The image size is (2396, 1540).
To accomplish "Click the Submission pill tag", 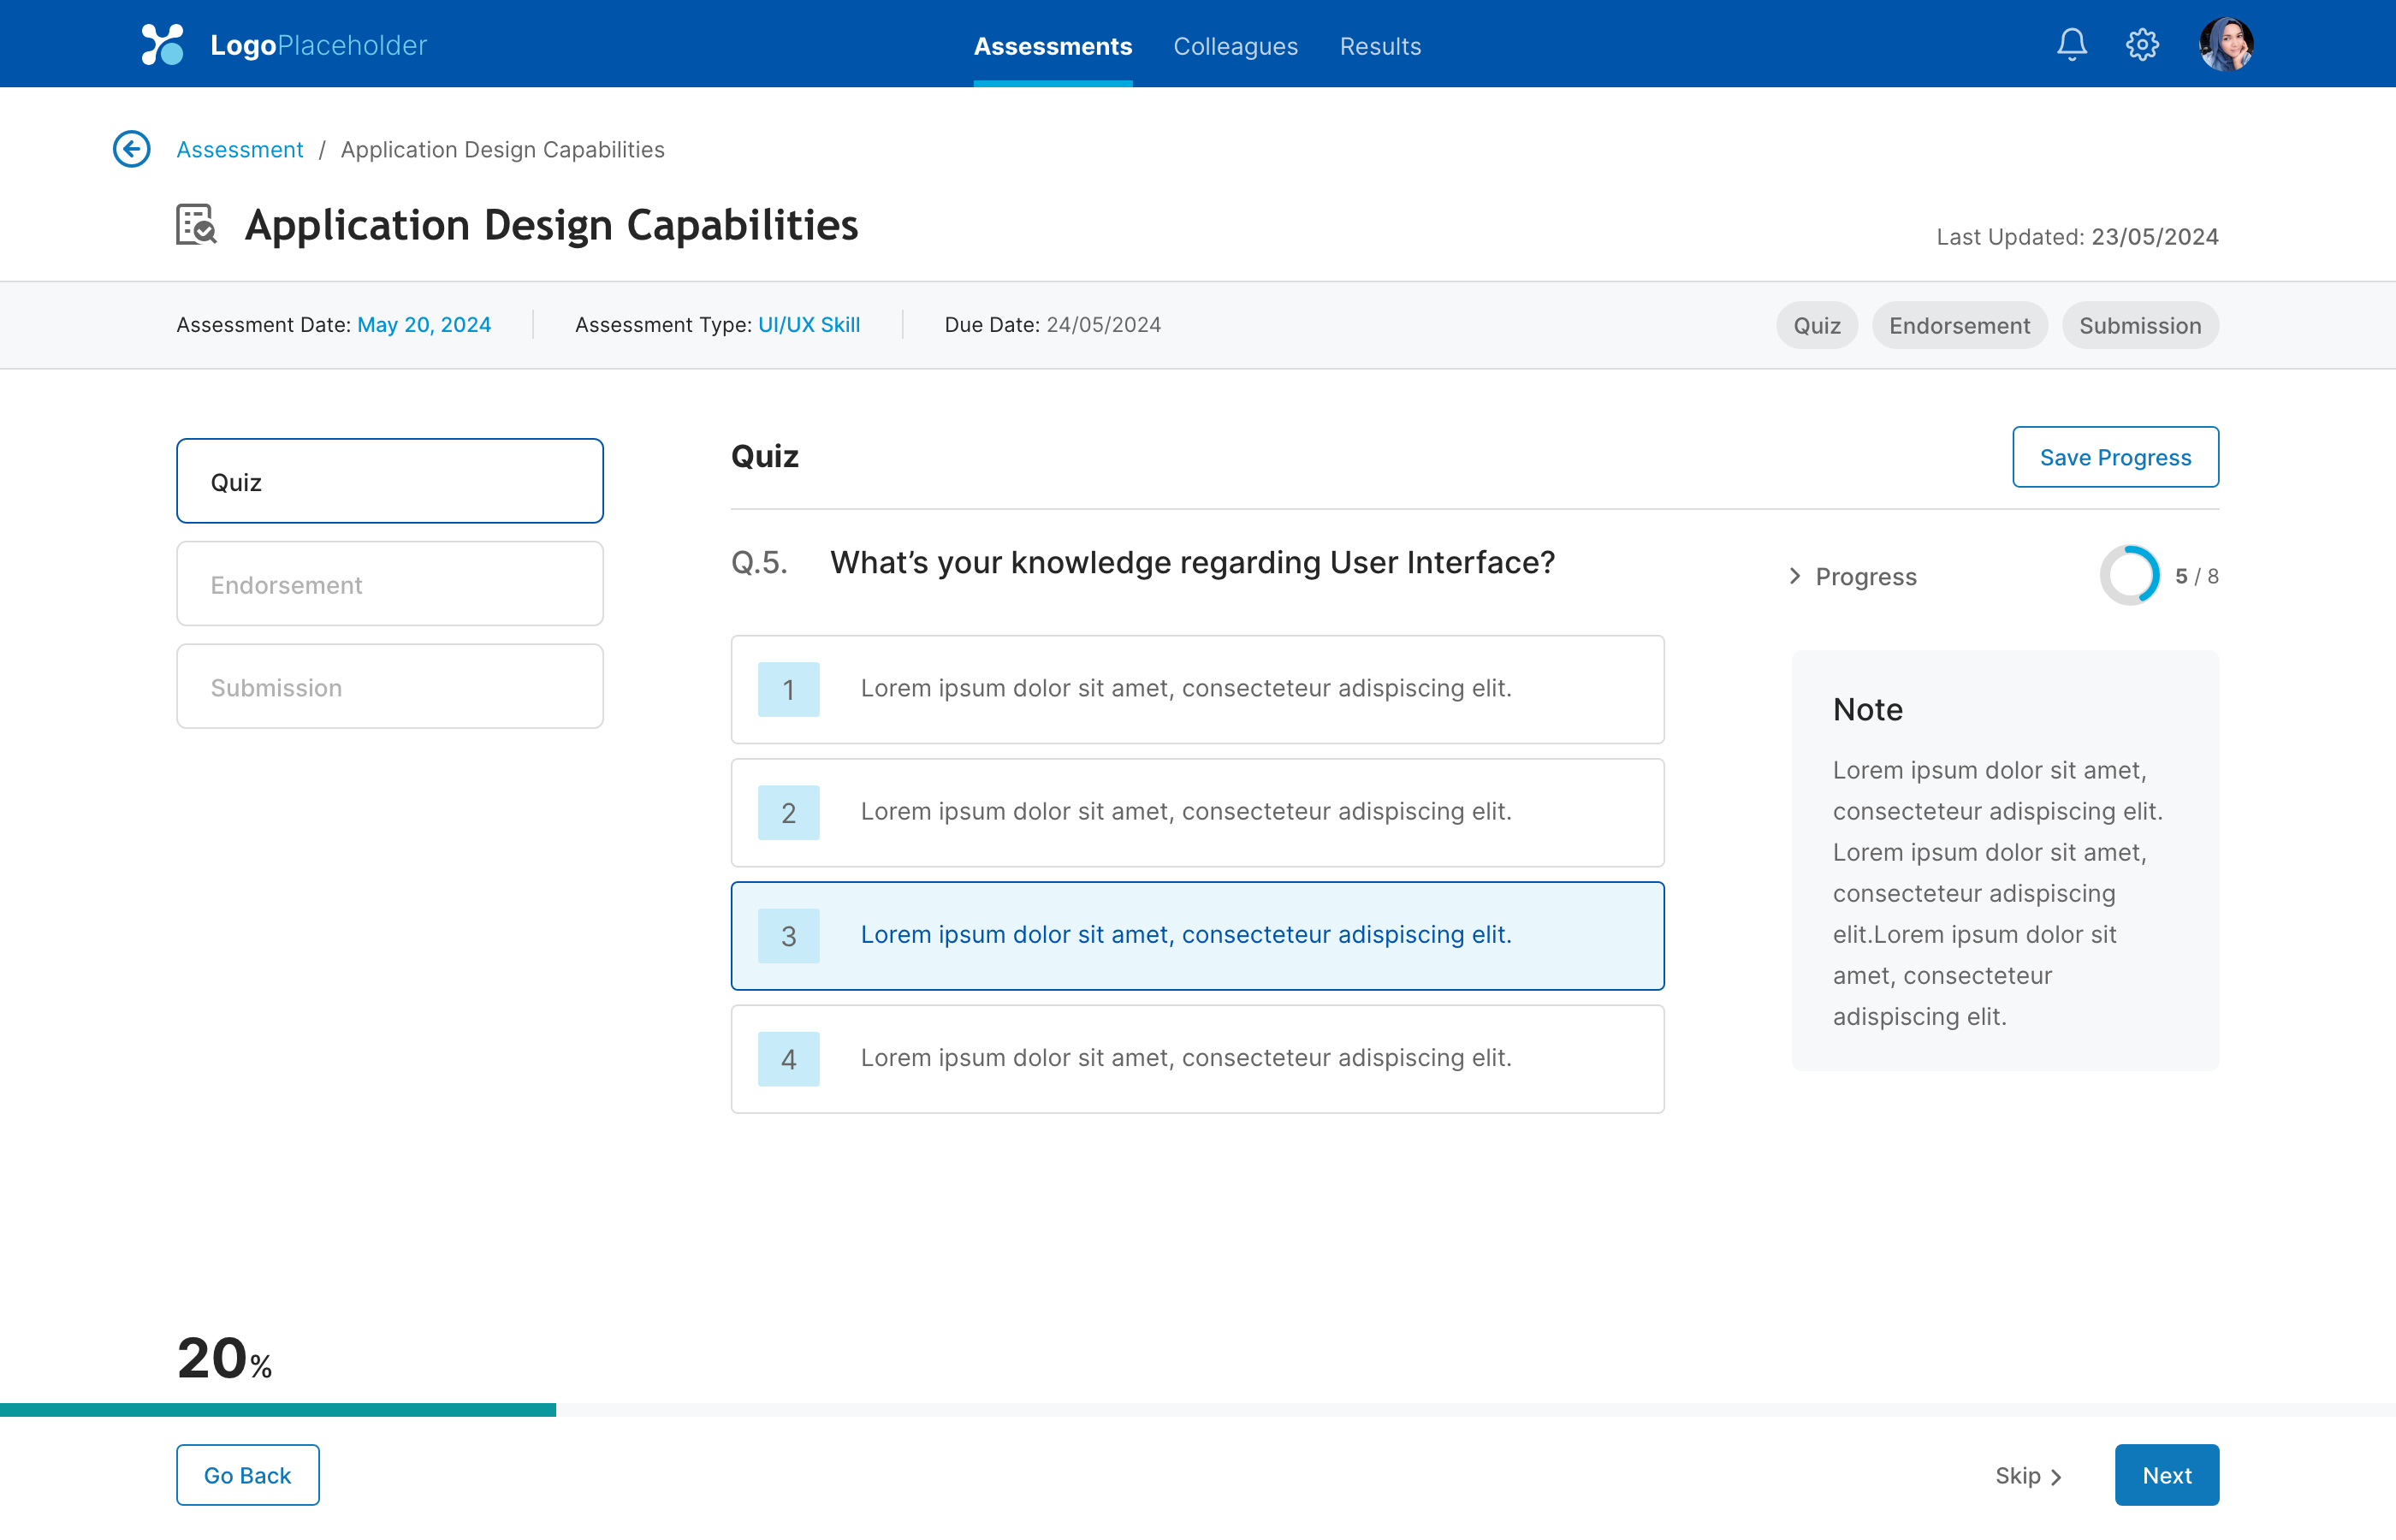I will coord(2140,326).
